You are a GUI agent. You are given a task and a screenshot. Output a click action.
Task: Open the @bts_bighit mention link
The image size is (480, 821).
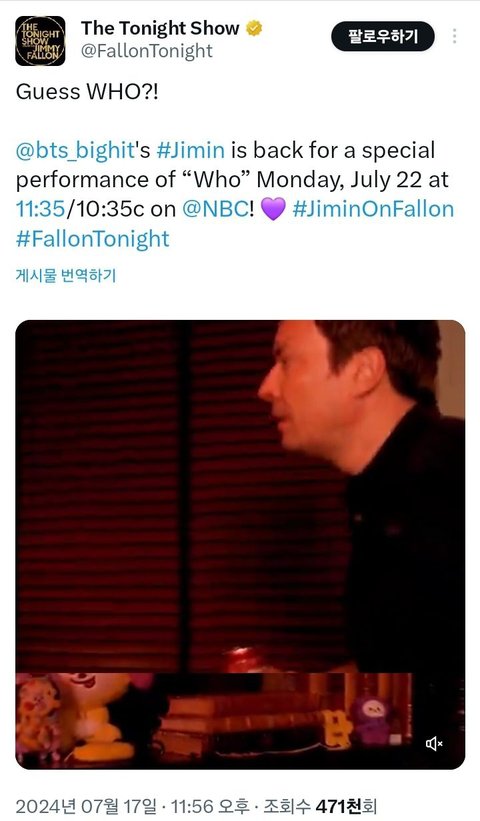[76, 150]
